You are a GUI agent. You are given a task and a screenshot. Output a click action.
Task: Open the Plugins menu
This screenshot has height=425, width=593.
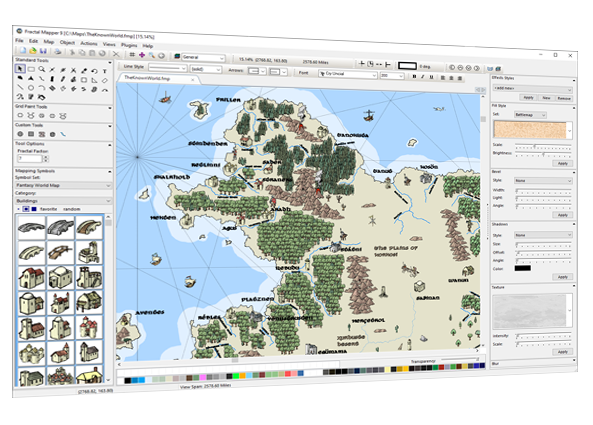pos(129,45)
